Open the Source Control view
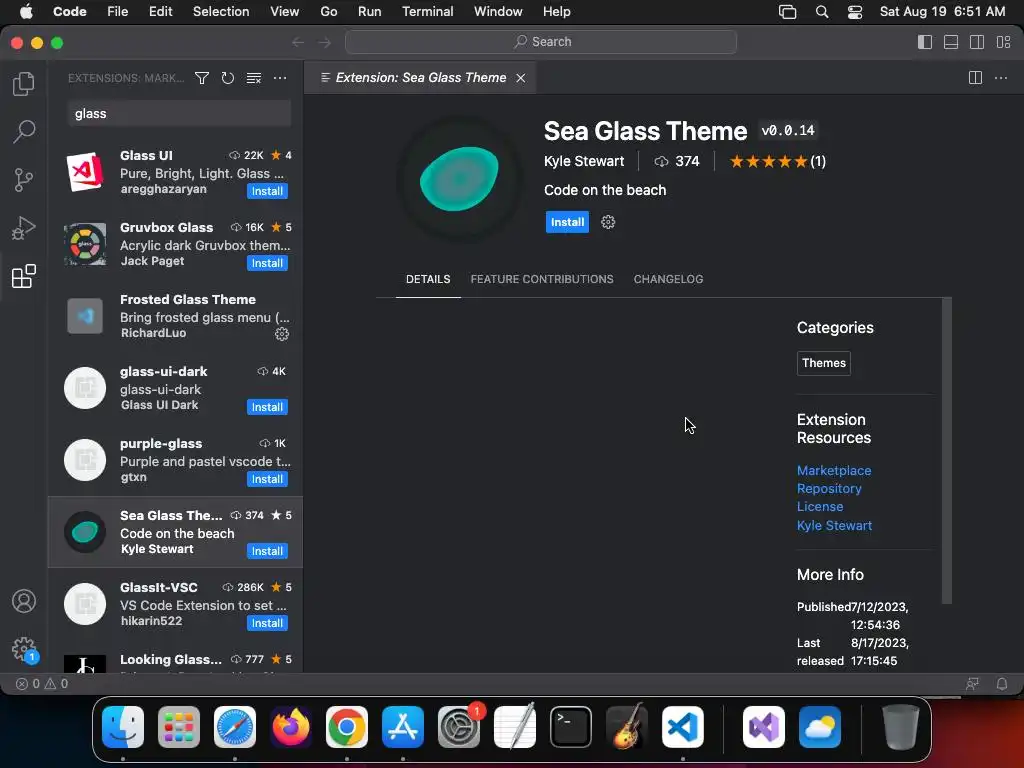Image resolution: width=1024 pixels, height=768 pixels. (x=24, y=180)
